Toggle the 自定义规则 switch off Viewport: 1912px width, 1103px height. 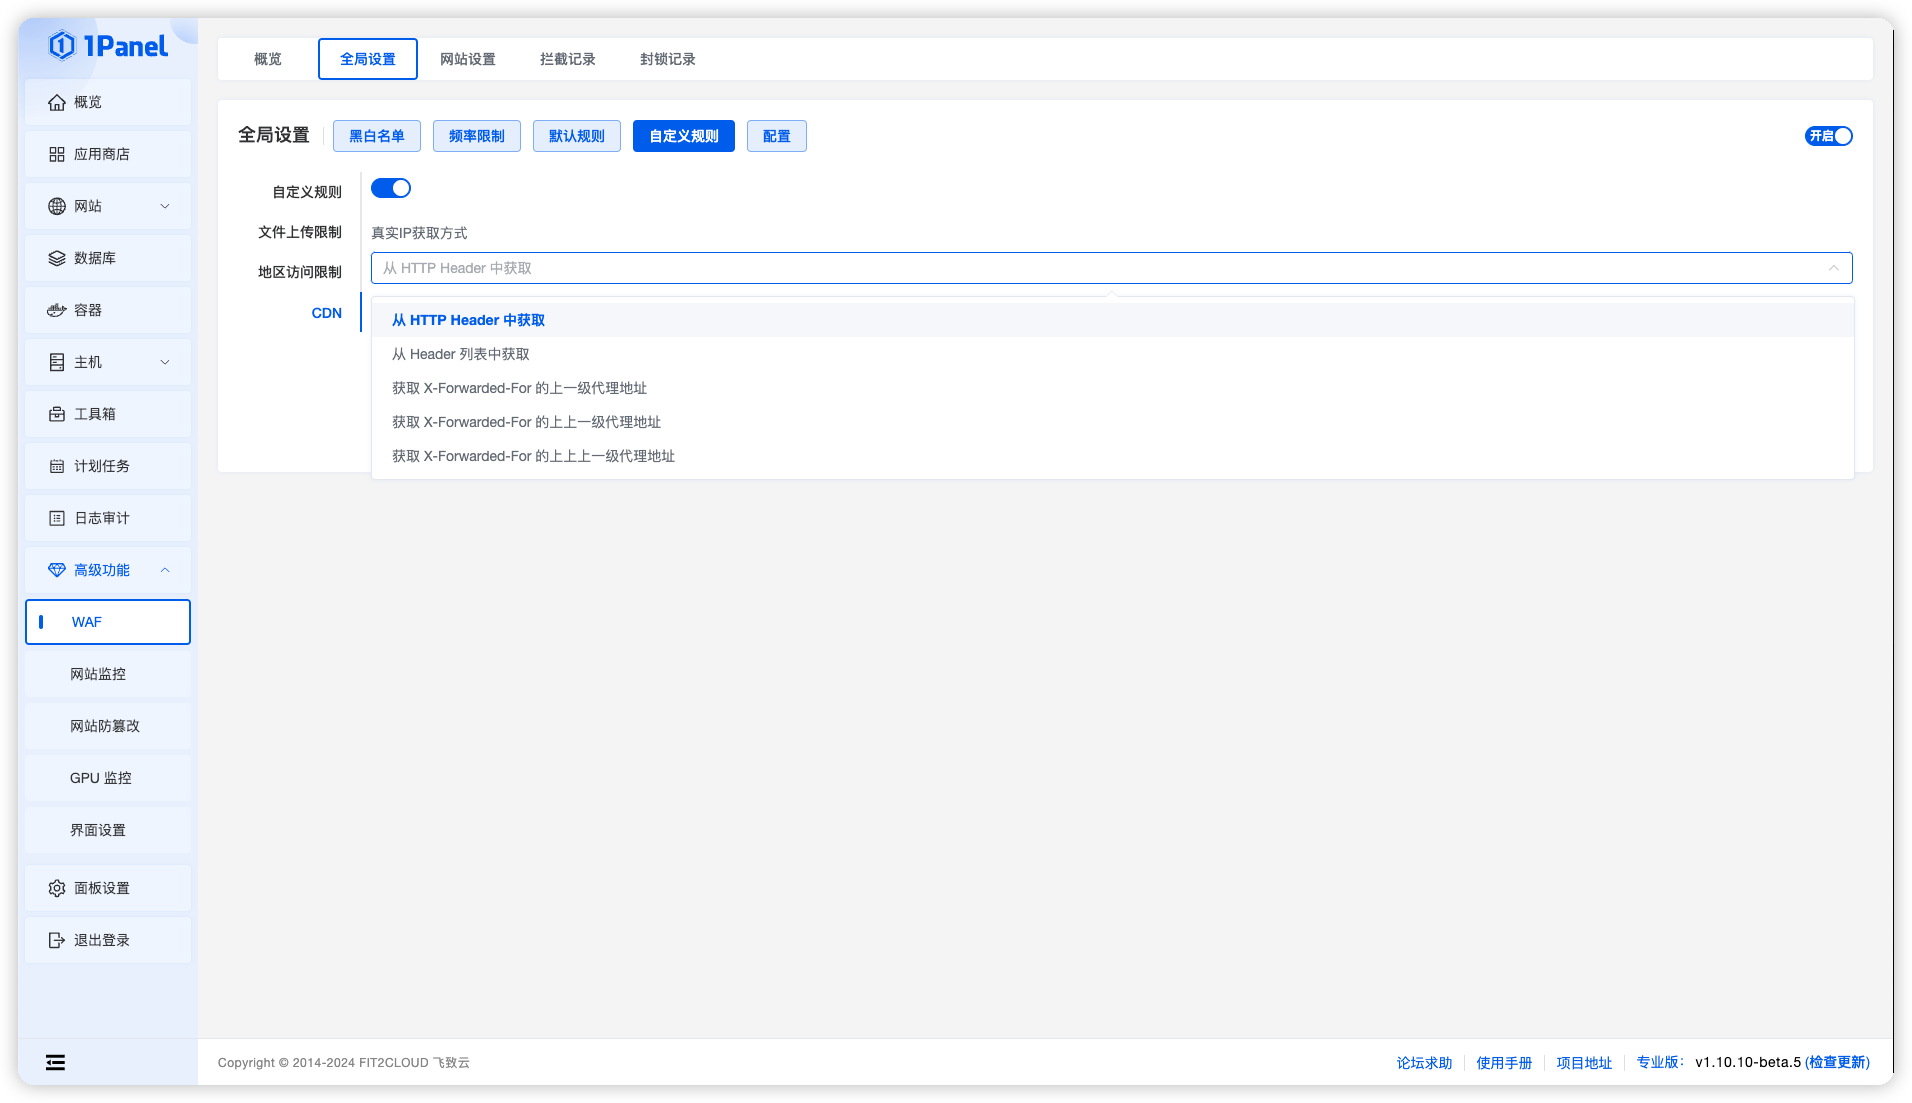pyautogui.click(x=391, y=188)
